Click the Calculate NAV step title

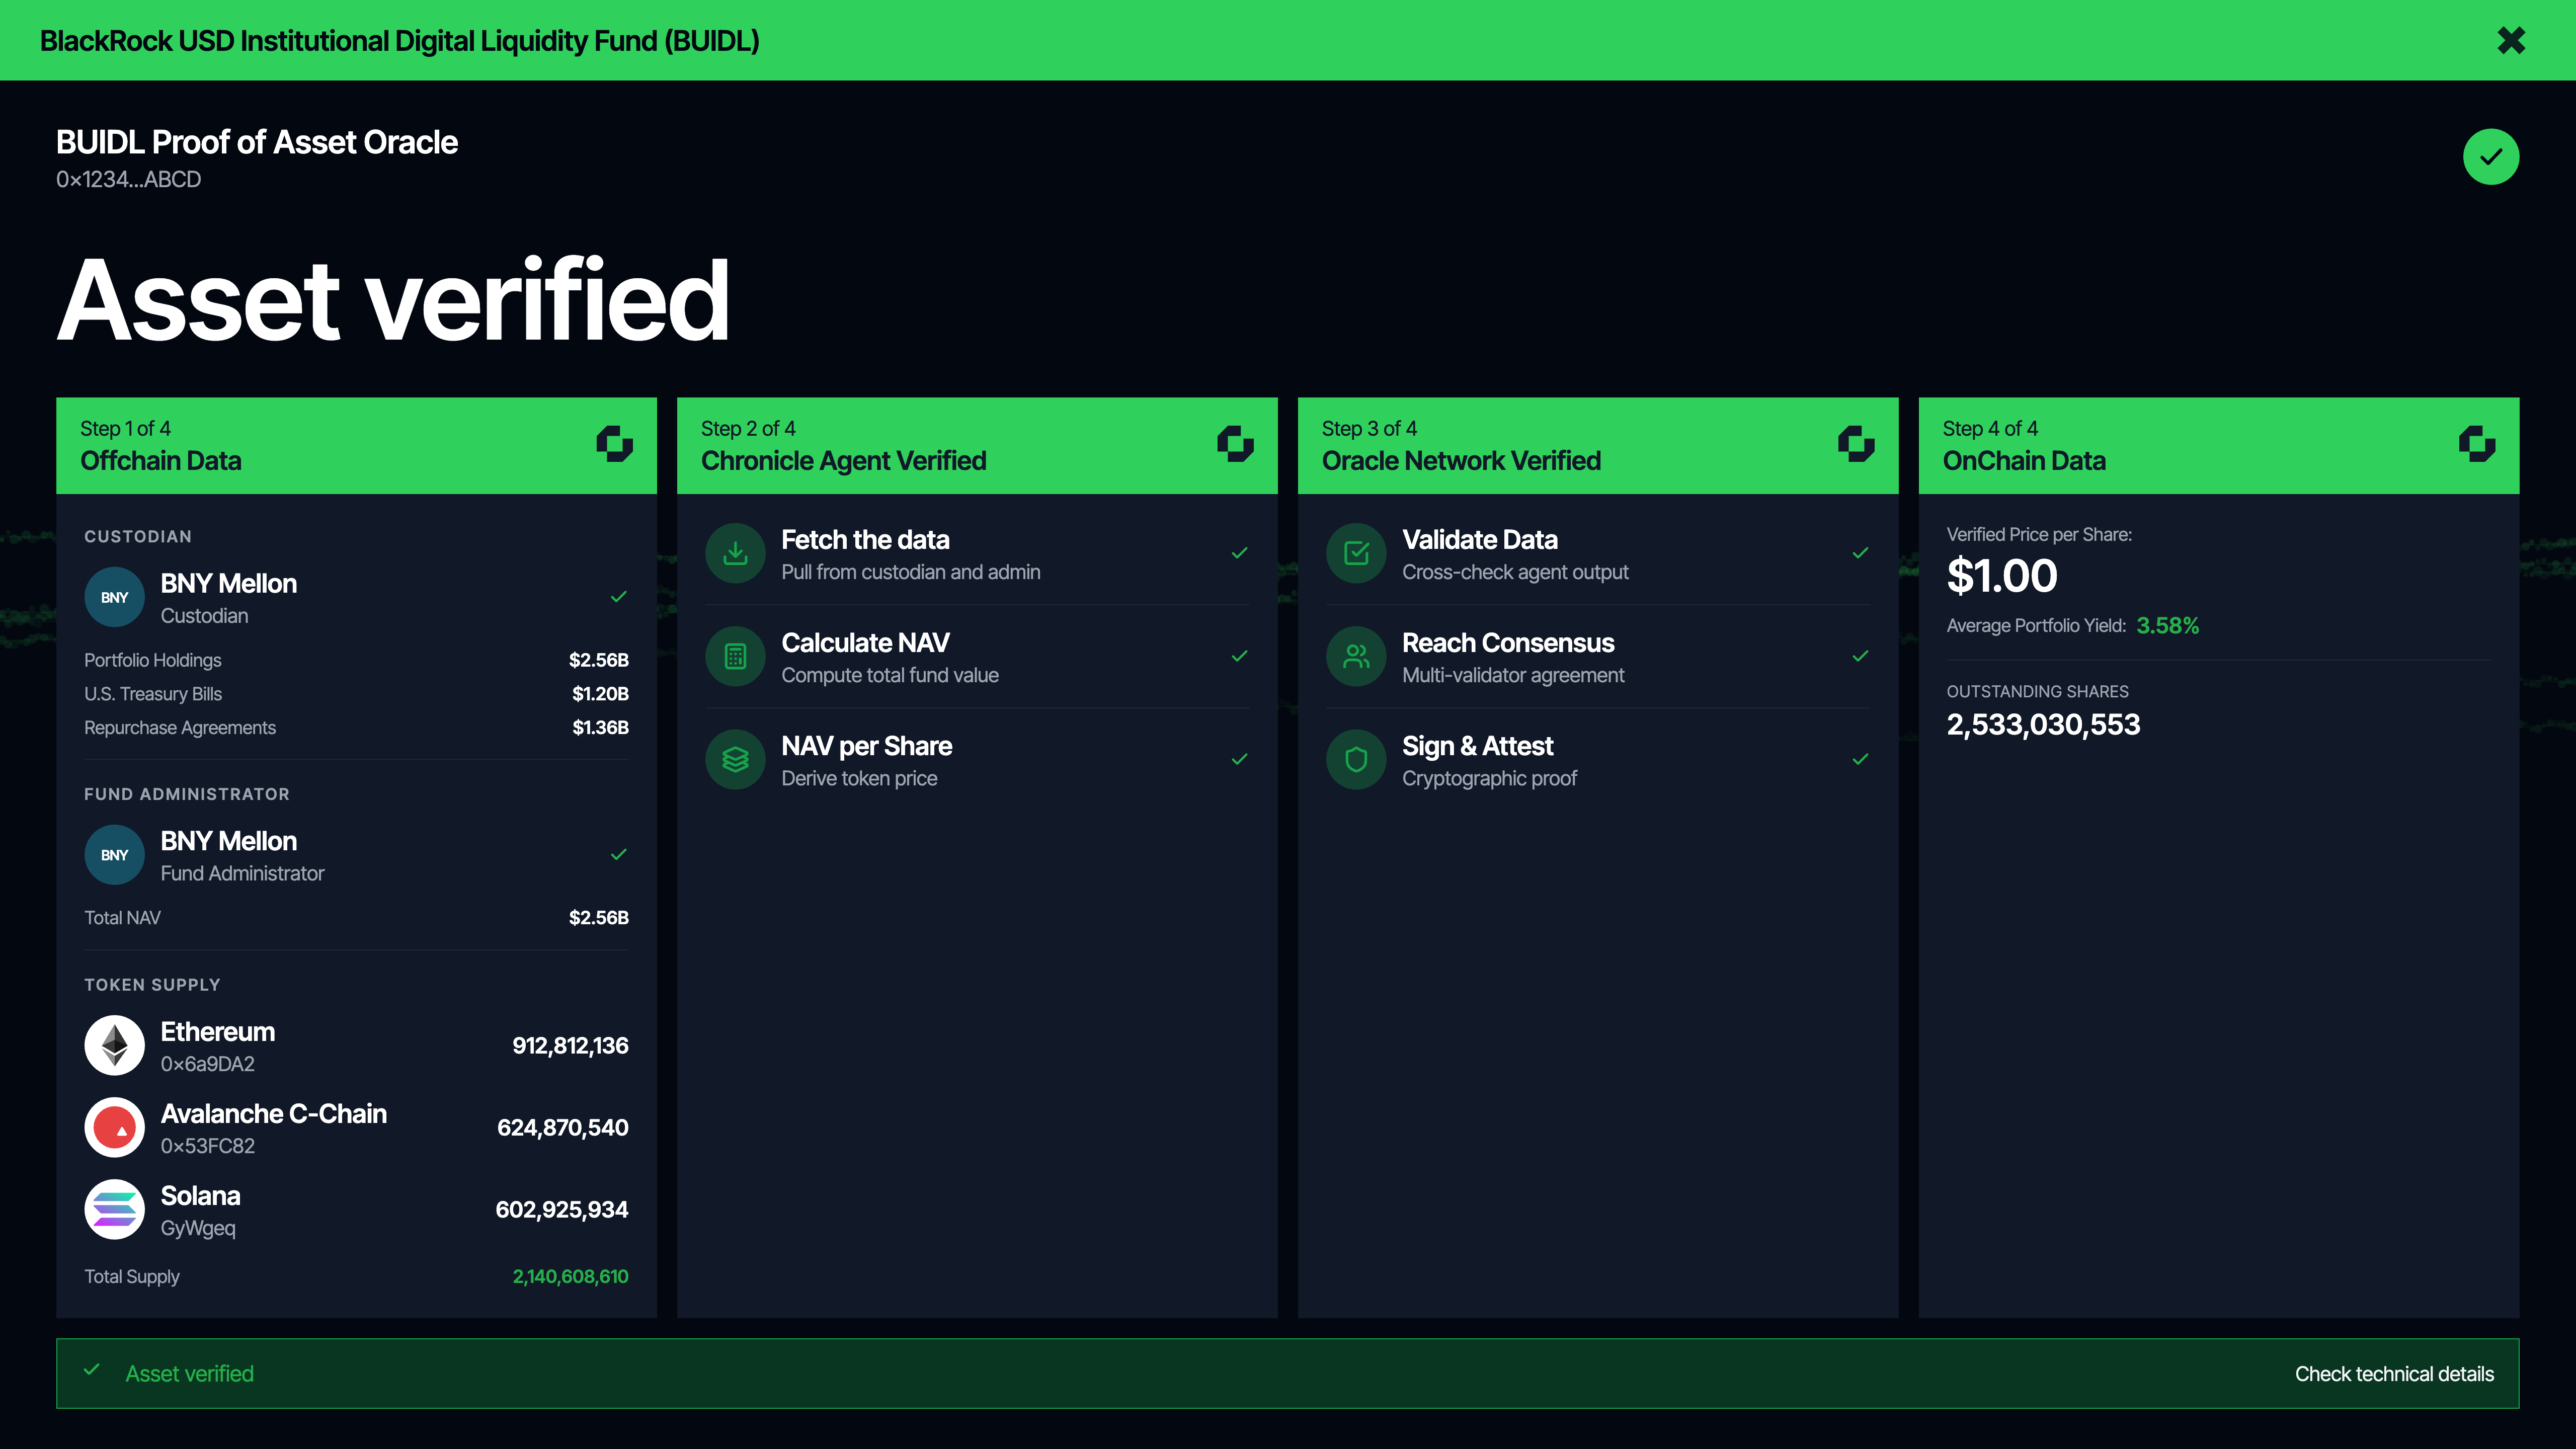865,643
